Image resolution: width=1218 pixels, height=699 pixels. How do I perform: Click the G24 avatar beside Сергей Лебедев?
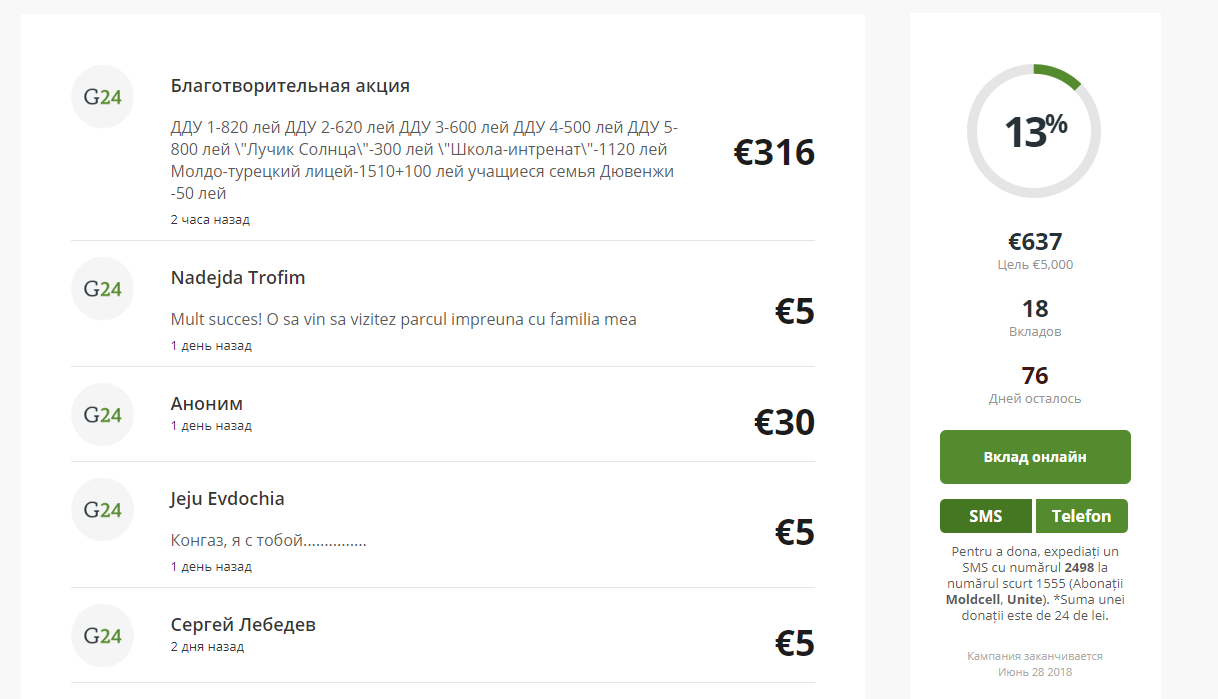(102, 636)
